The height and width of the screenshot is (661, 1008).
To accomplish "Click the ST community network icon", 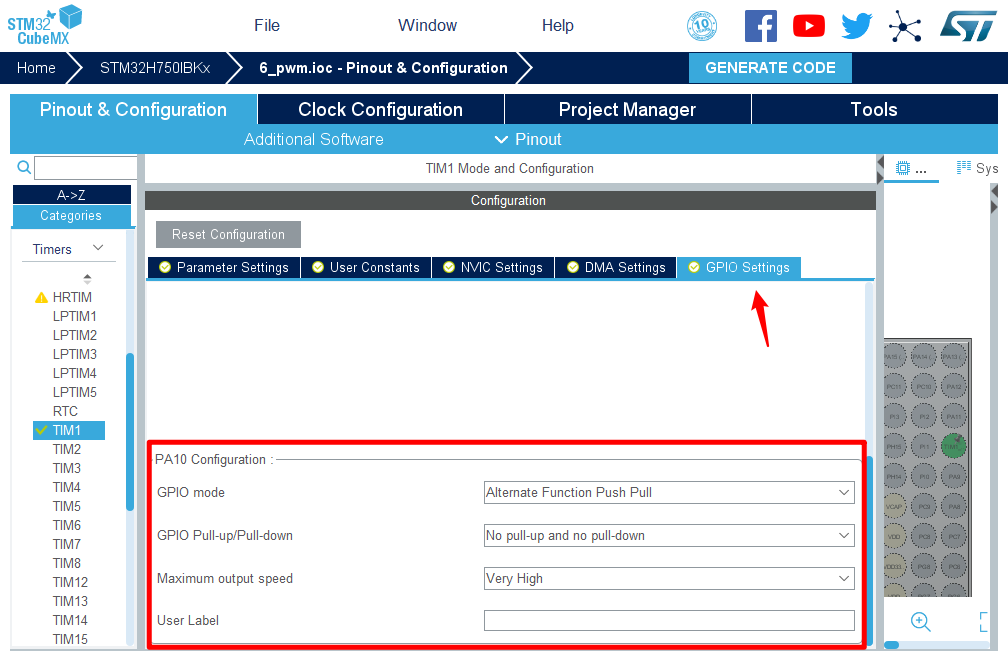I will (905, 26).
